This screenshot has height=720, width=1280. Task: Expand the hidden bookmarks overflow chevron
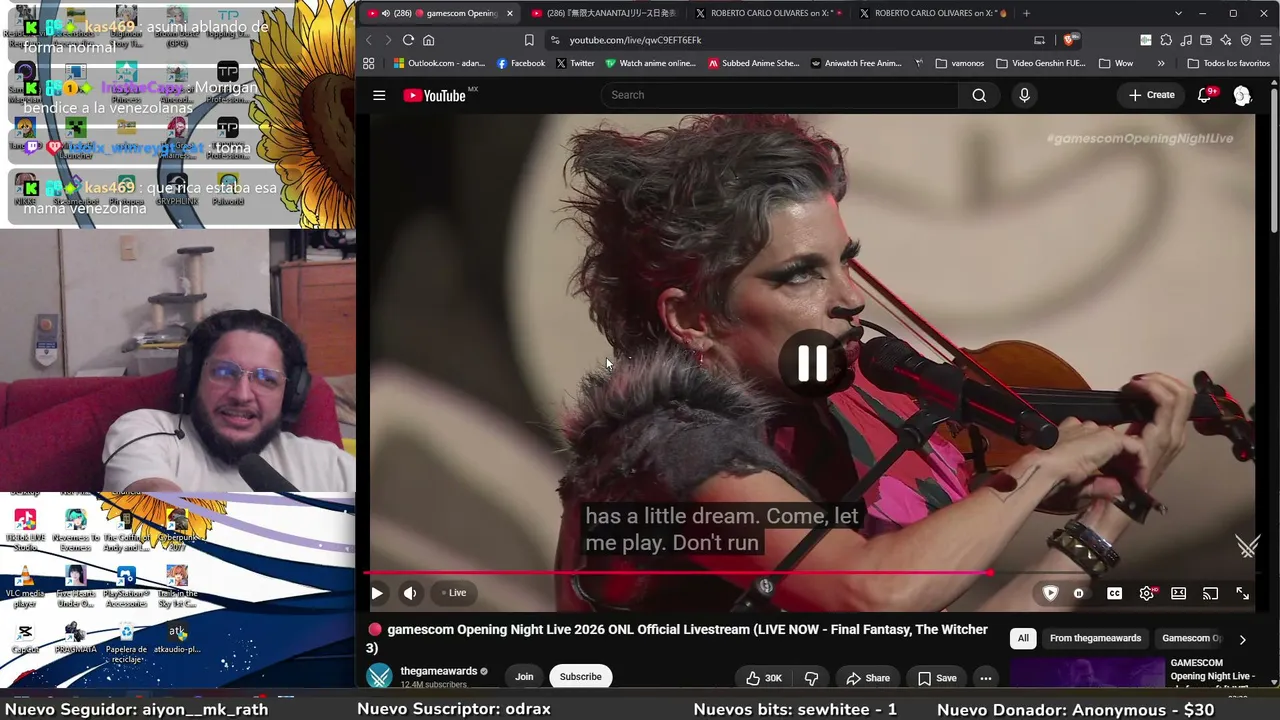pos(1161,63)
